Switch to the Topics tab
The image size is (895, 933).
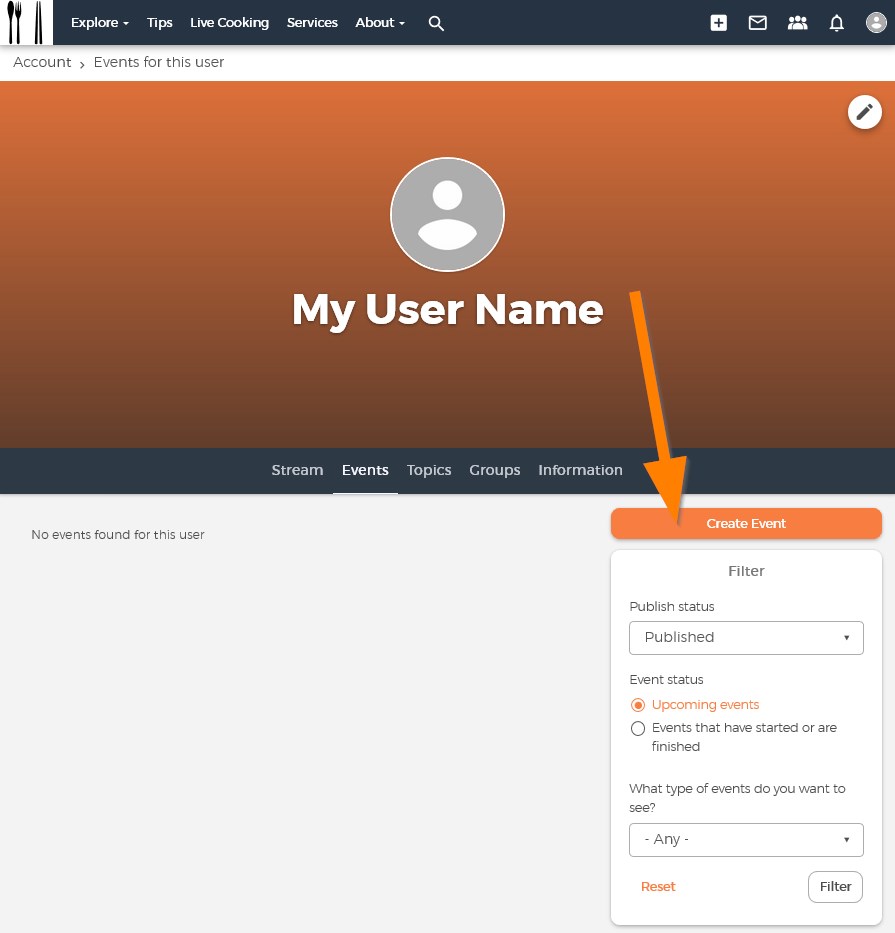pos(429,470)
